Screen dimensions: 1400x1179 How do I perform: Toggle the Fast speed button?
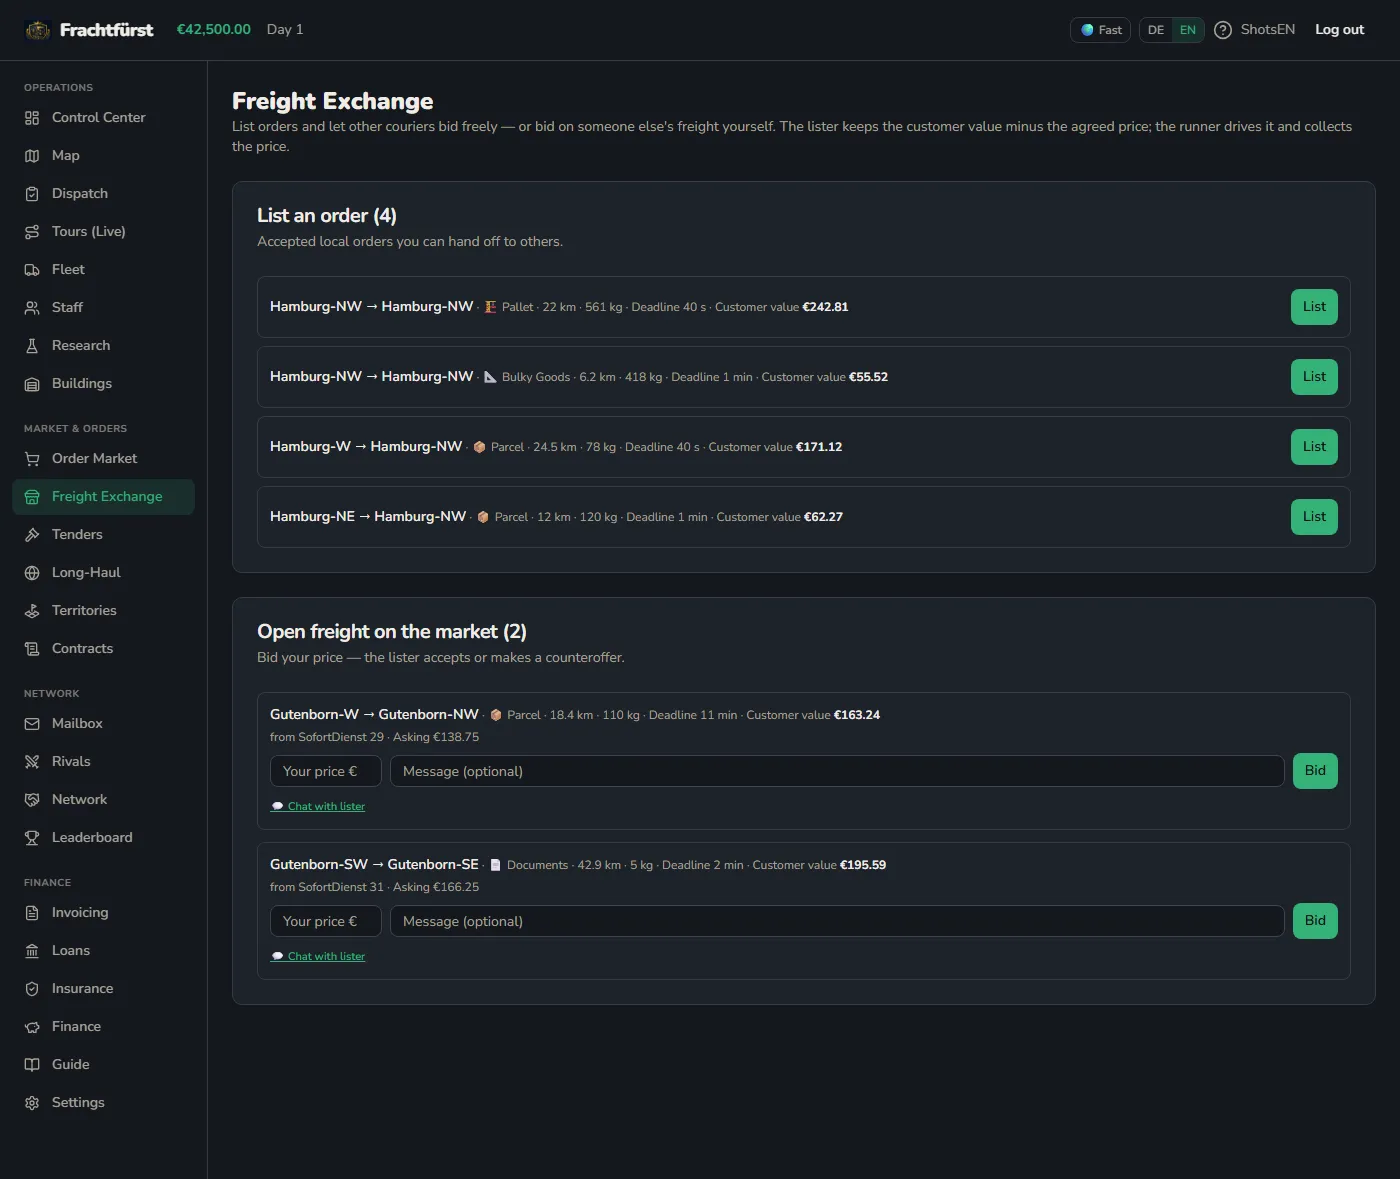click(x=1100, y=30)
